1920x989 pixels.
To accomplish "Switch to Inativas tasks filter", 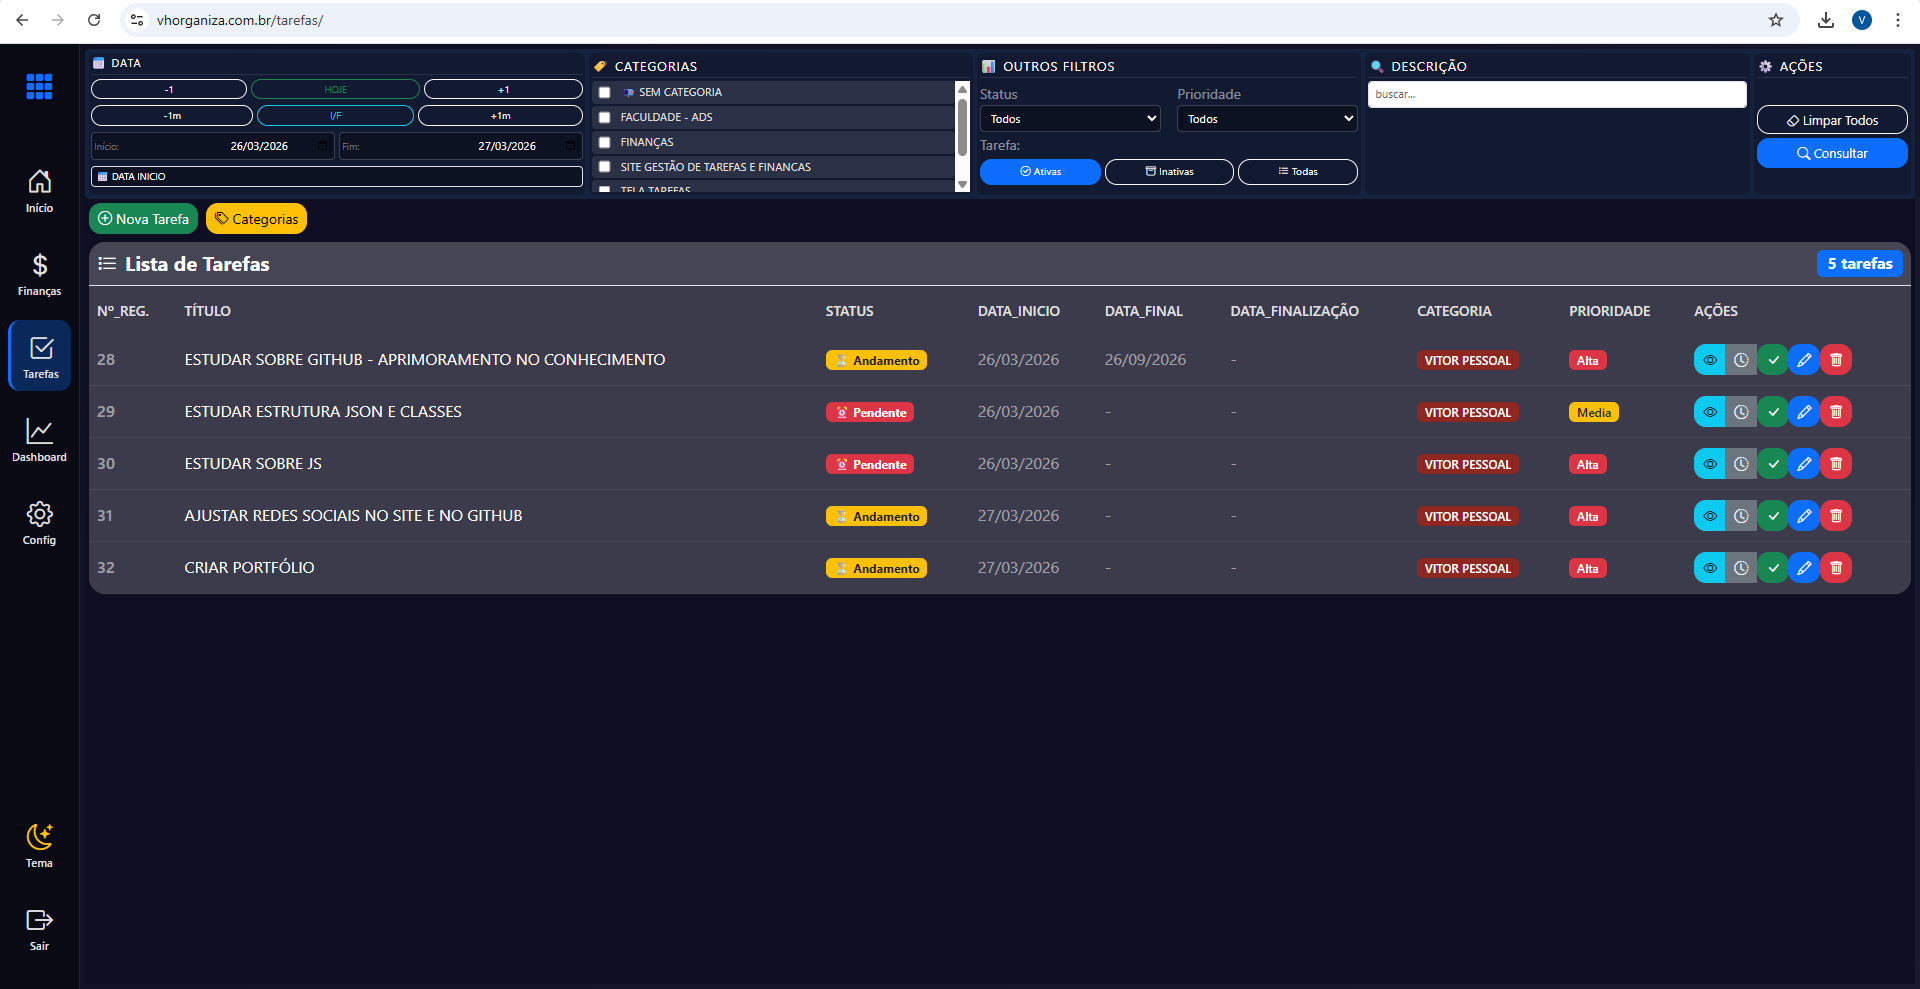I will point(1169,172).
